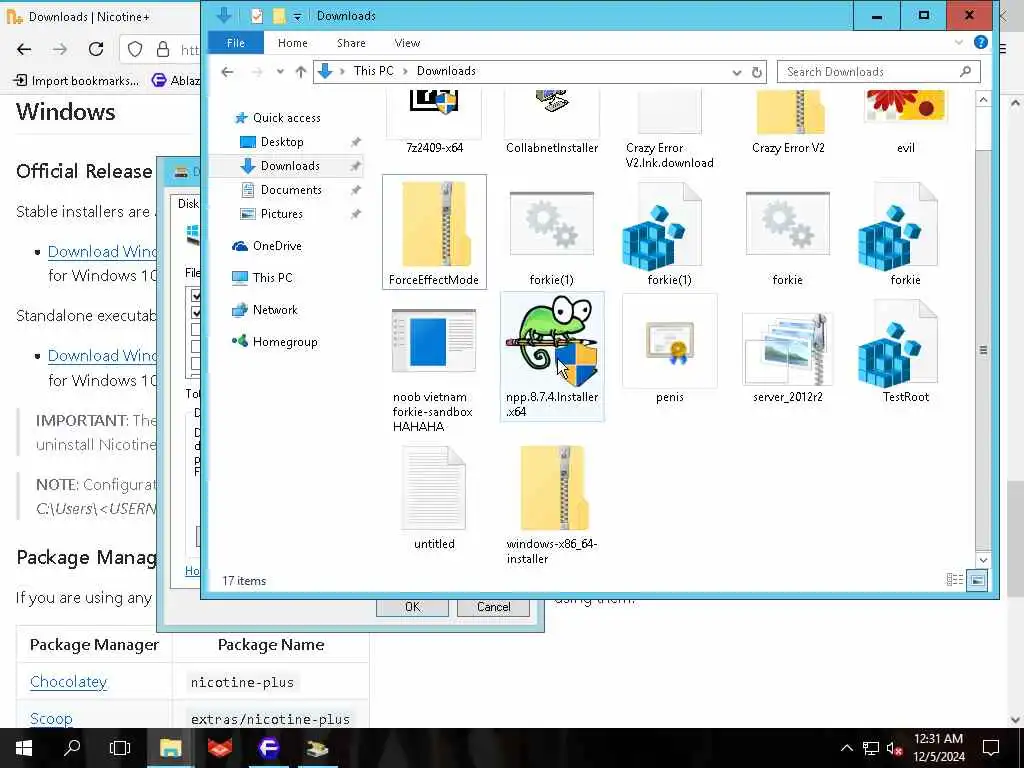
Task: Open recent locations dropdown arrow
Action: coord(280,72)
